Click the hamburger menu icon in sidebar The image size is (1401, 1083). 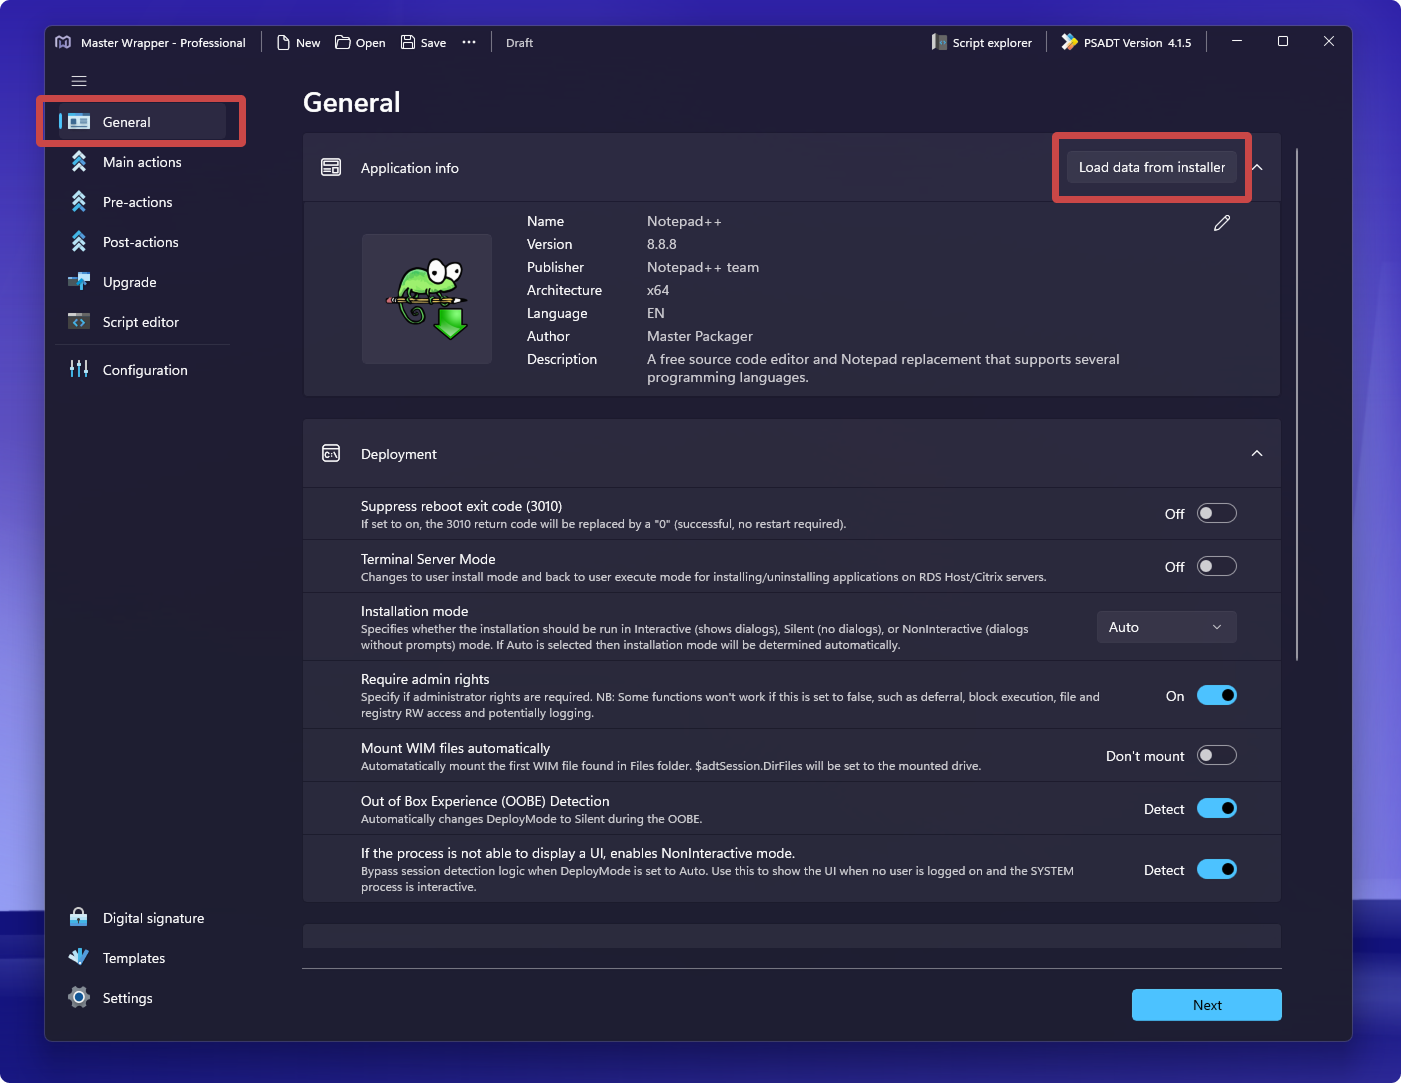(x=79, y=81)
